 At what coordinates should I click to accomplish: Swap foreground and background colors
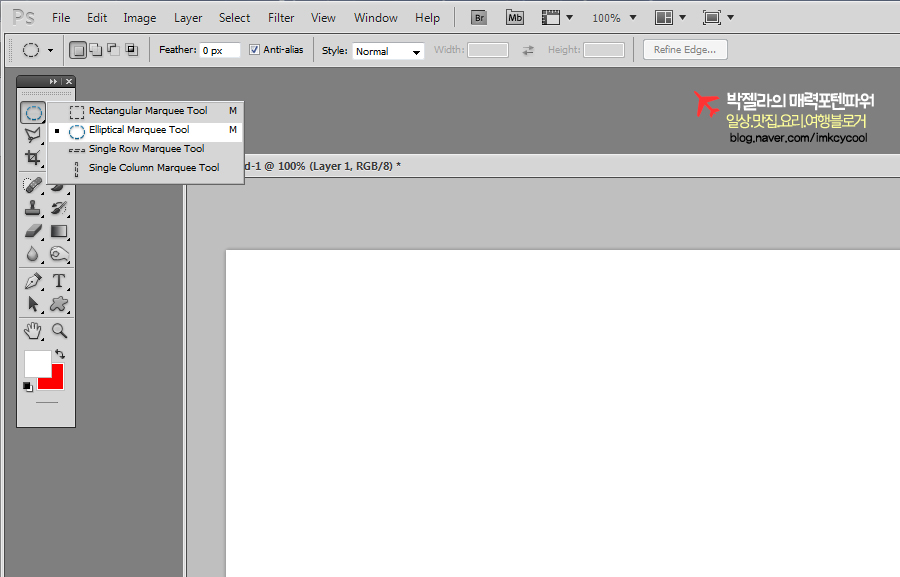click(60, 354)
